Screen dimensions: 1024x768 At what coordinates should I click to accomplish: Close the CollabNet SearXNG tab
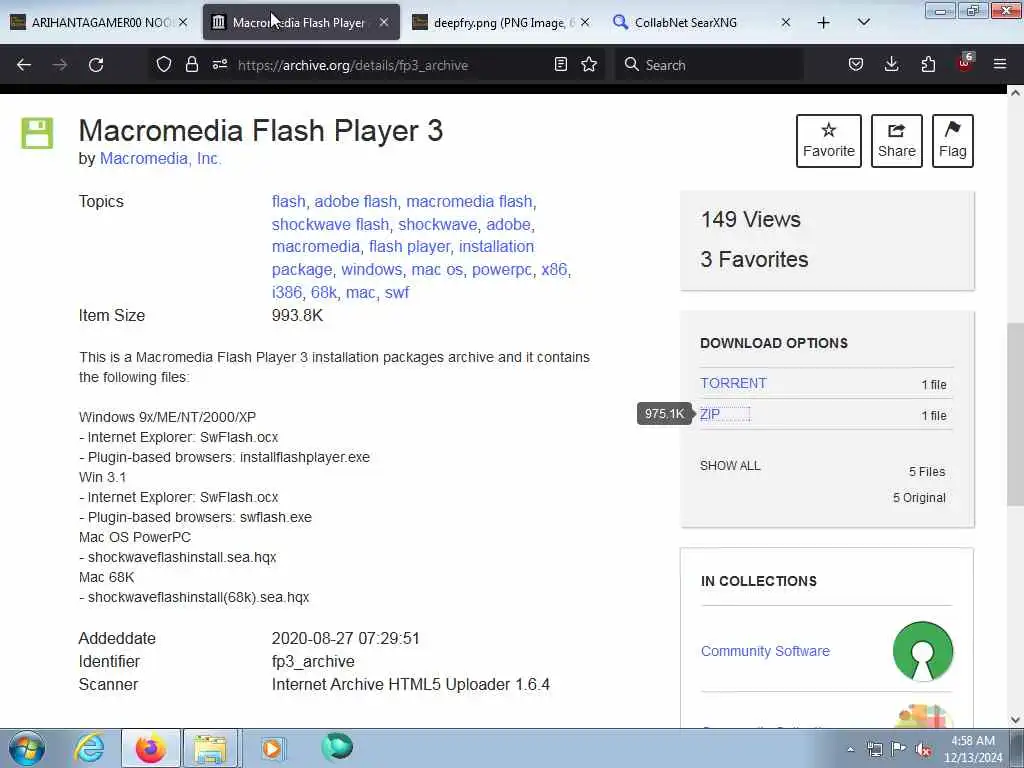[x=786, y=22]
